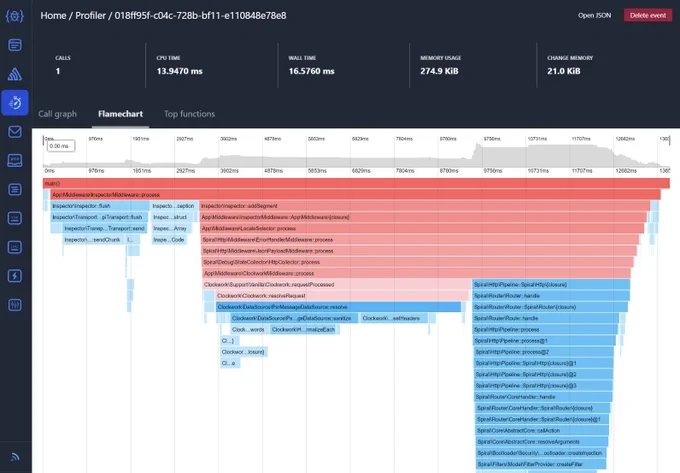Viewport: 680px width, 473px height.
Task: Open the Var Dumper sidebar icon
Action: [15, 218]
